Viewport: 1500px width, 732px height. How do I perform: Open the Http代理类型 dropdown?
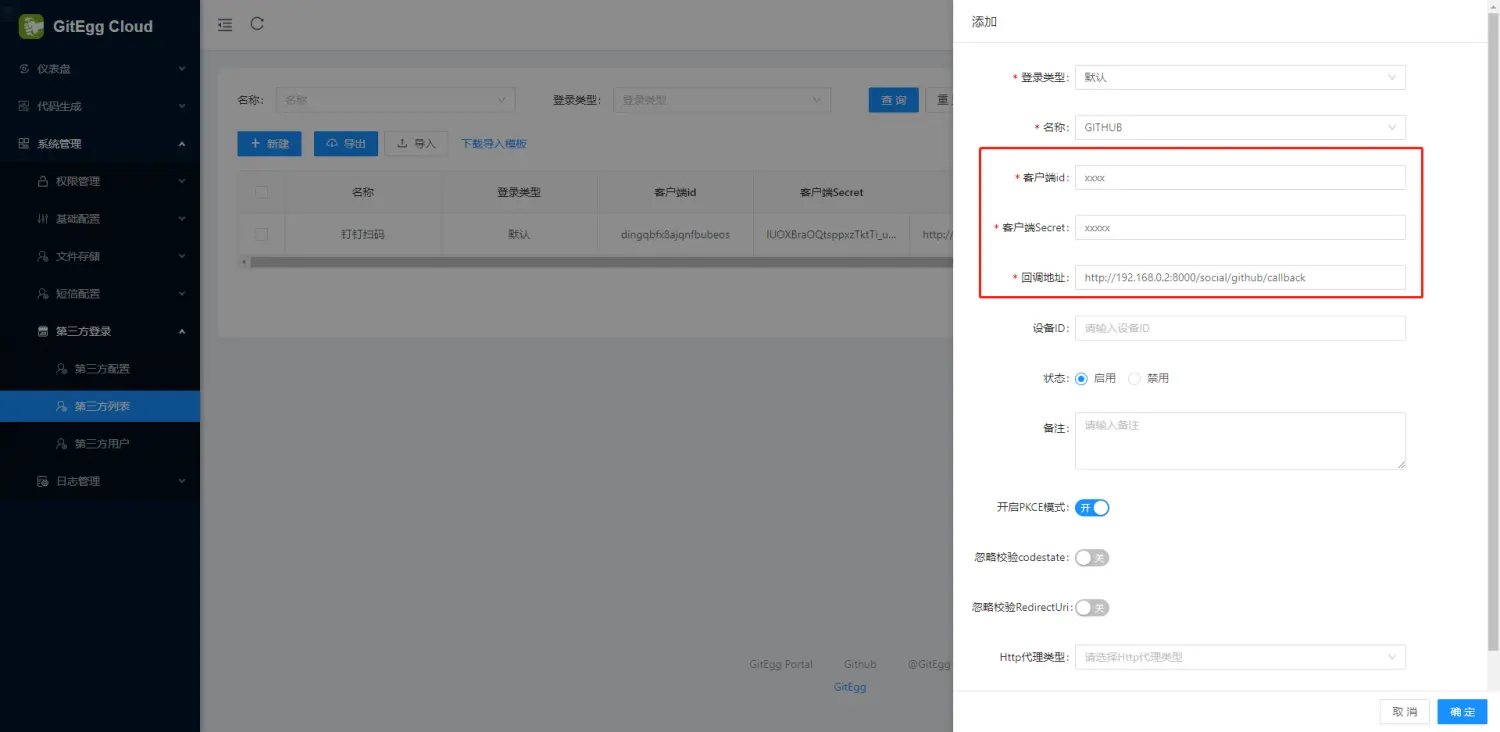pyautogui.click(x=1240, y=657)
